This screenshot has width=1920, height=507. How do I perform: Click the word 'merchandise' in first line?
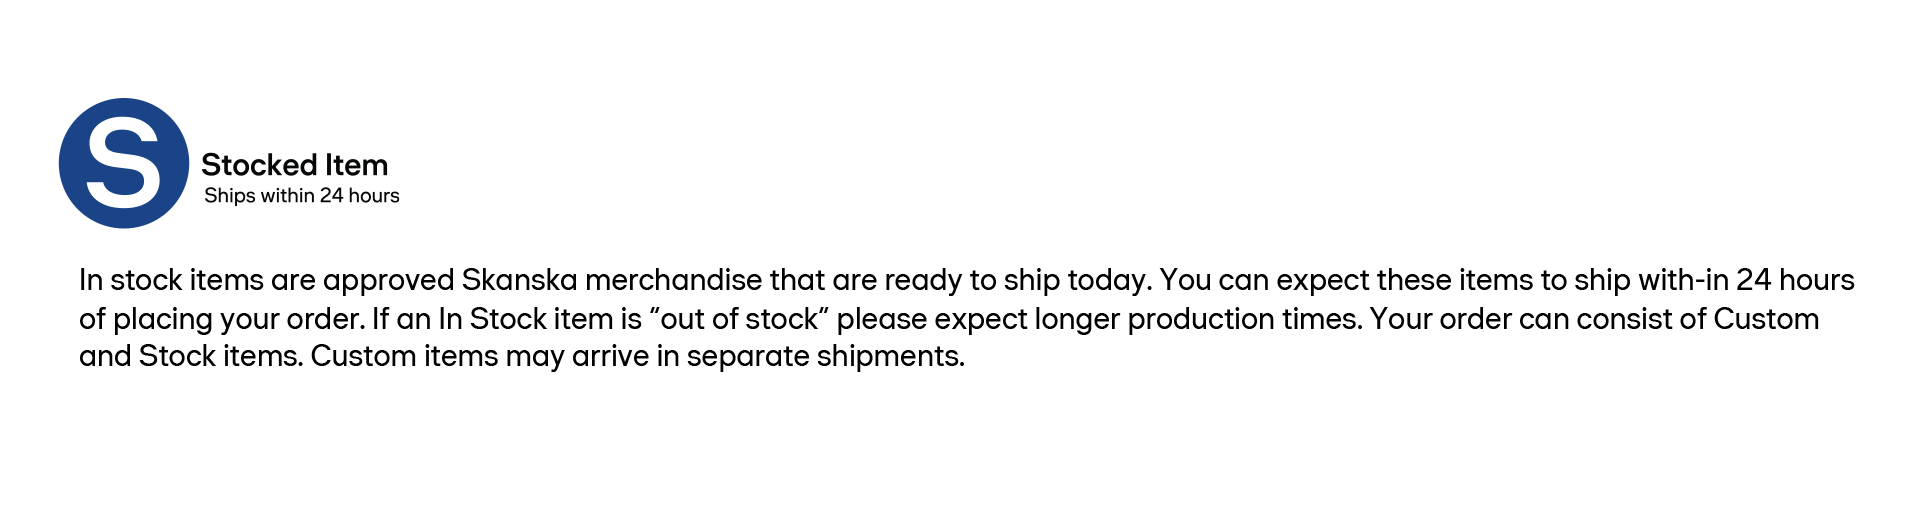click(x=674, y=280)
